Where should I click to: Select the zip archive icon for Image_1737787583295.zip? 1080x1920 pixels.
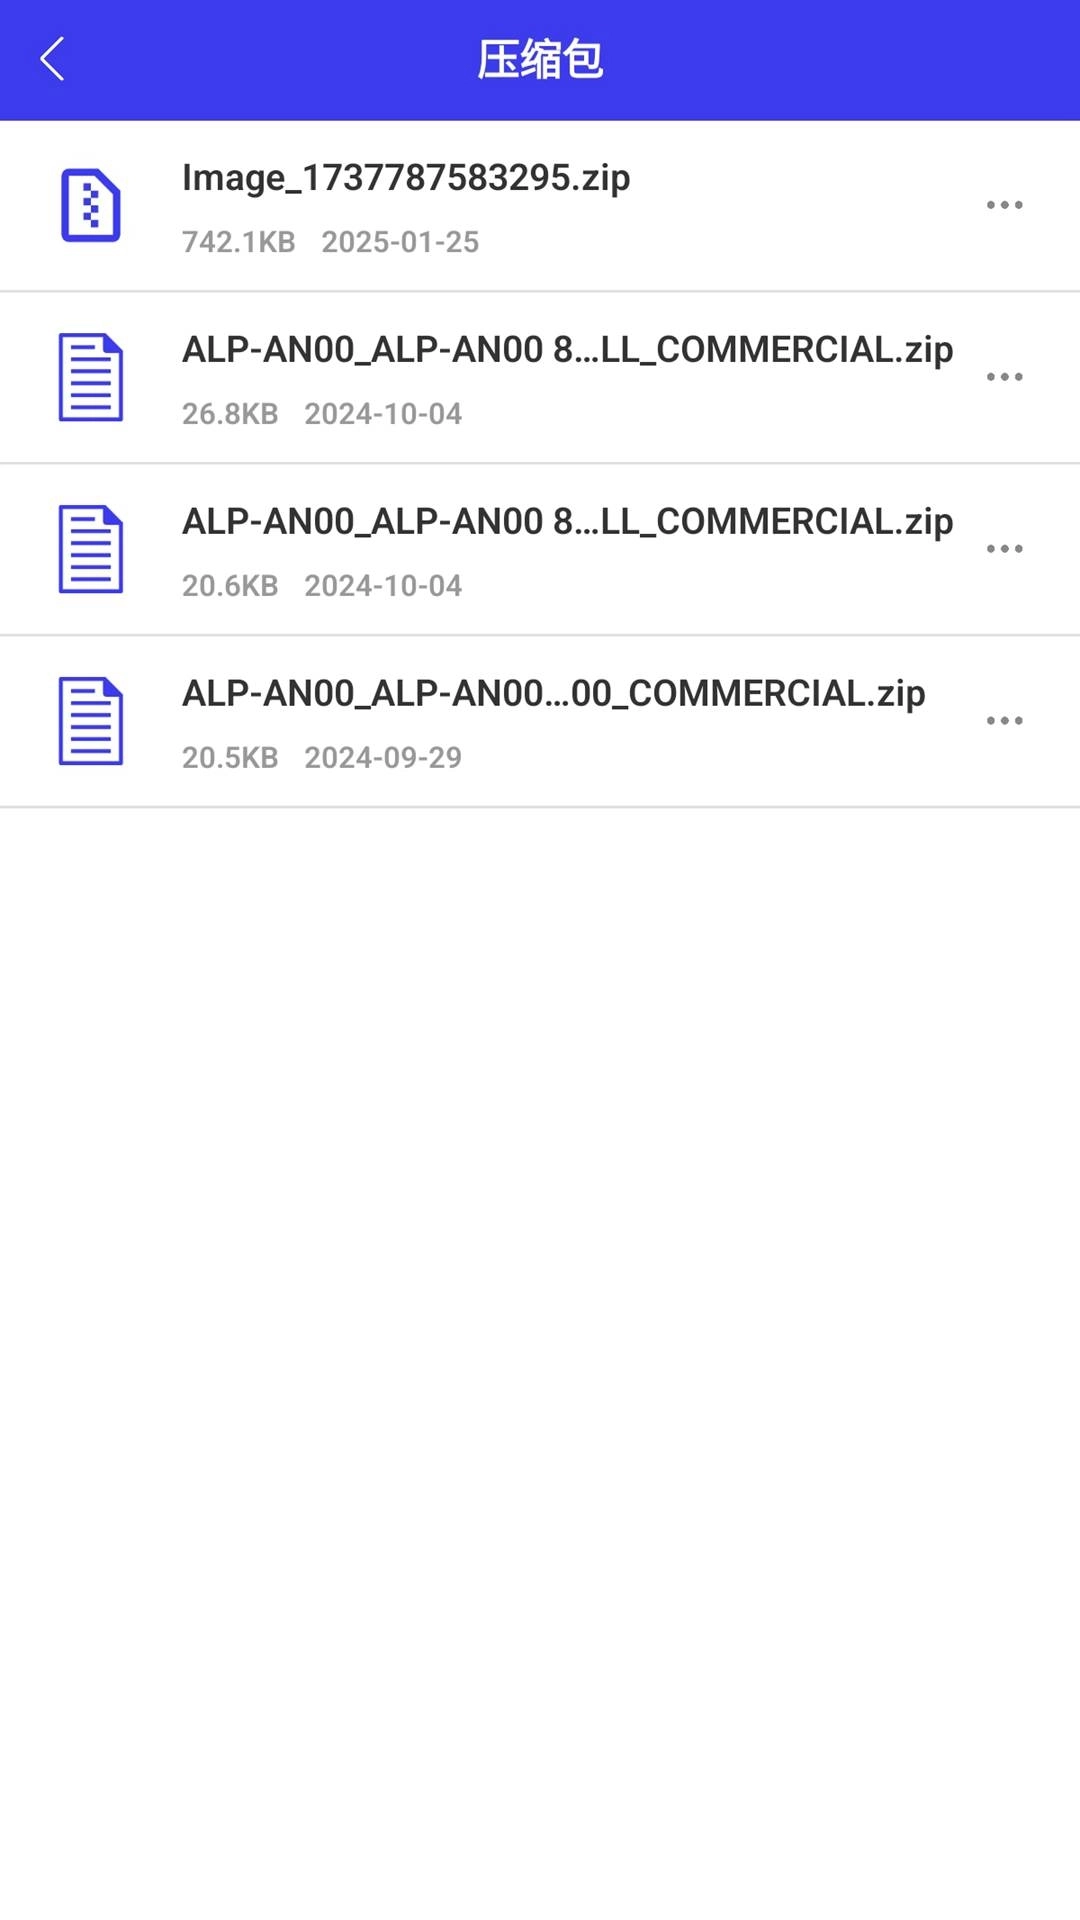[x=91, y=205]
